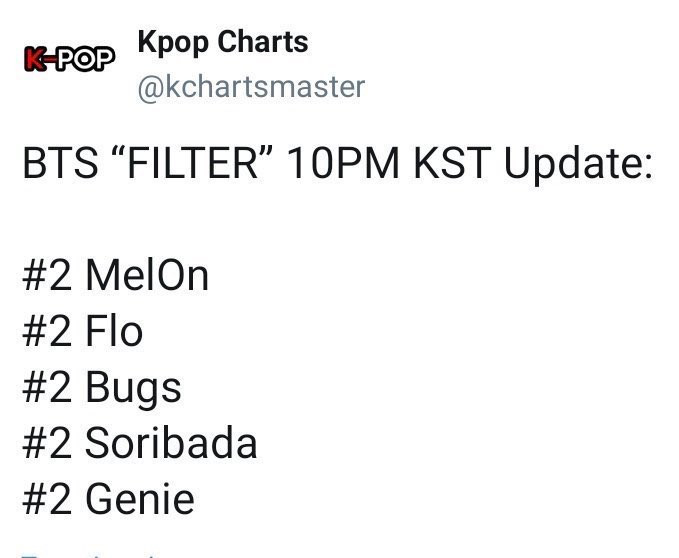Open Kpop Charts display name profile
The width and height of the screenshot is (679, 558).
223,42
